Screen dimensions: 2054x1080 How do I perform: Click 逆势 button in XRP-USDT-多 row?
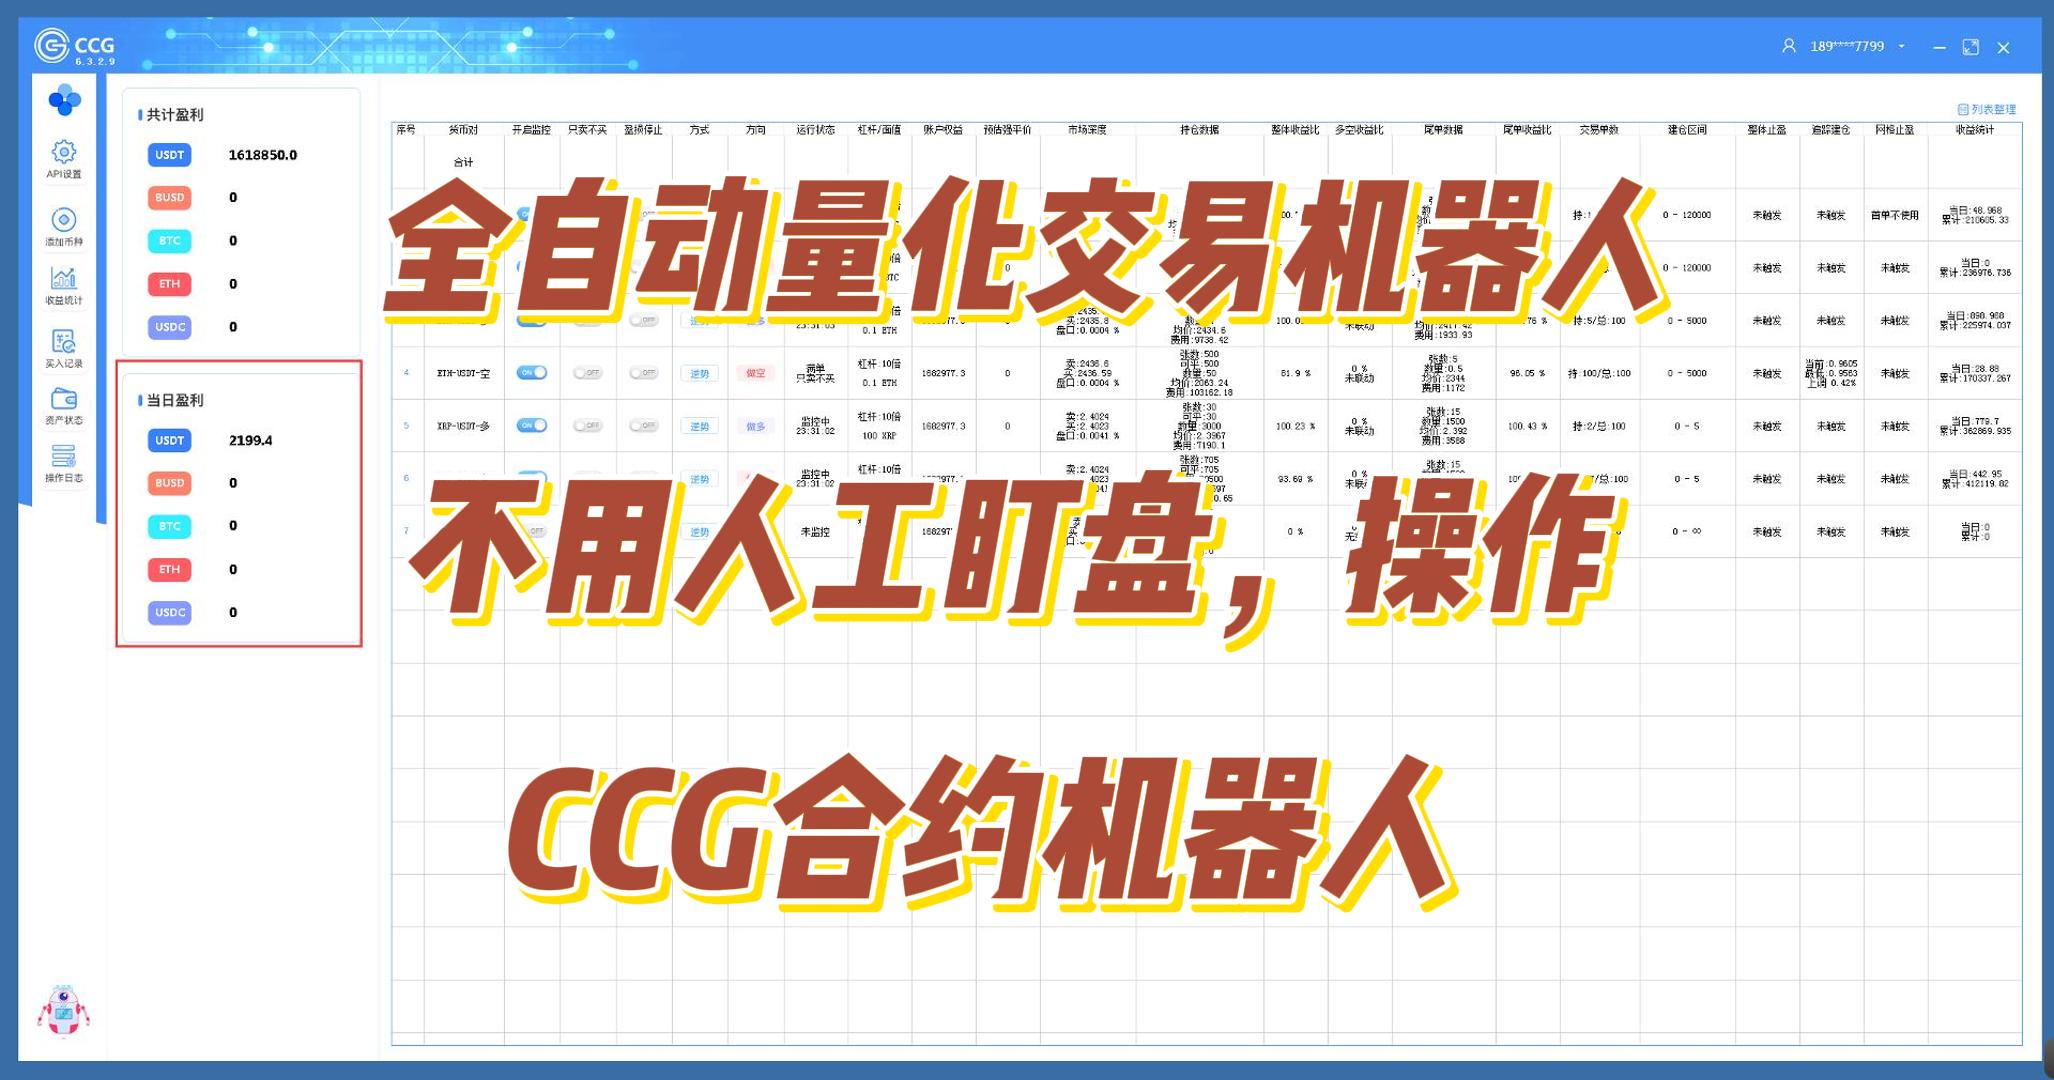(699, 426)
